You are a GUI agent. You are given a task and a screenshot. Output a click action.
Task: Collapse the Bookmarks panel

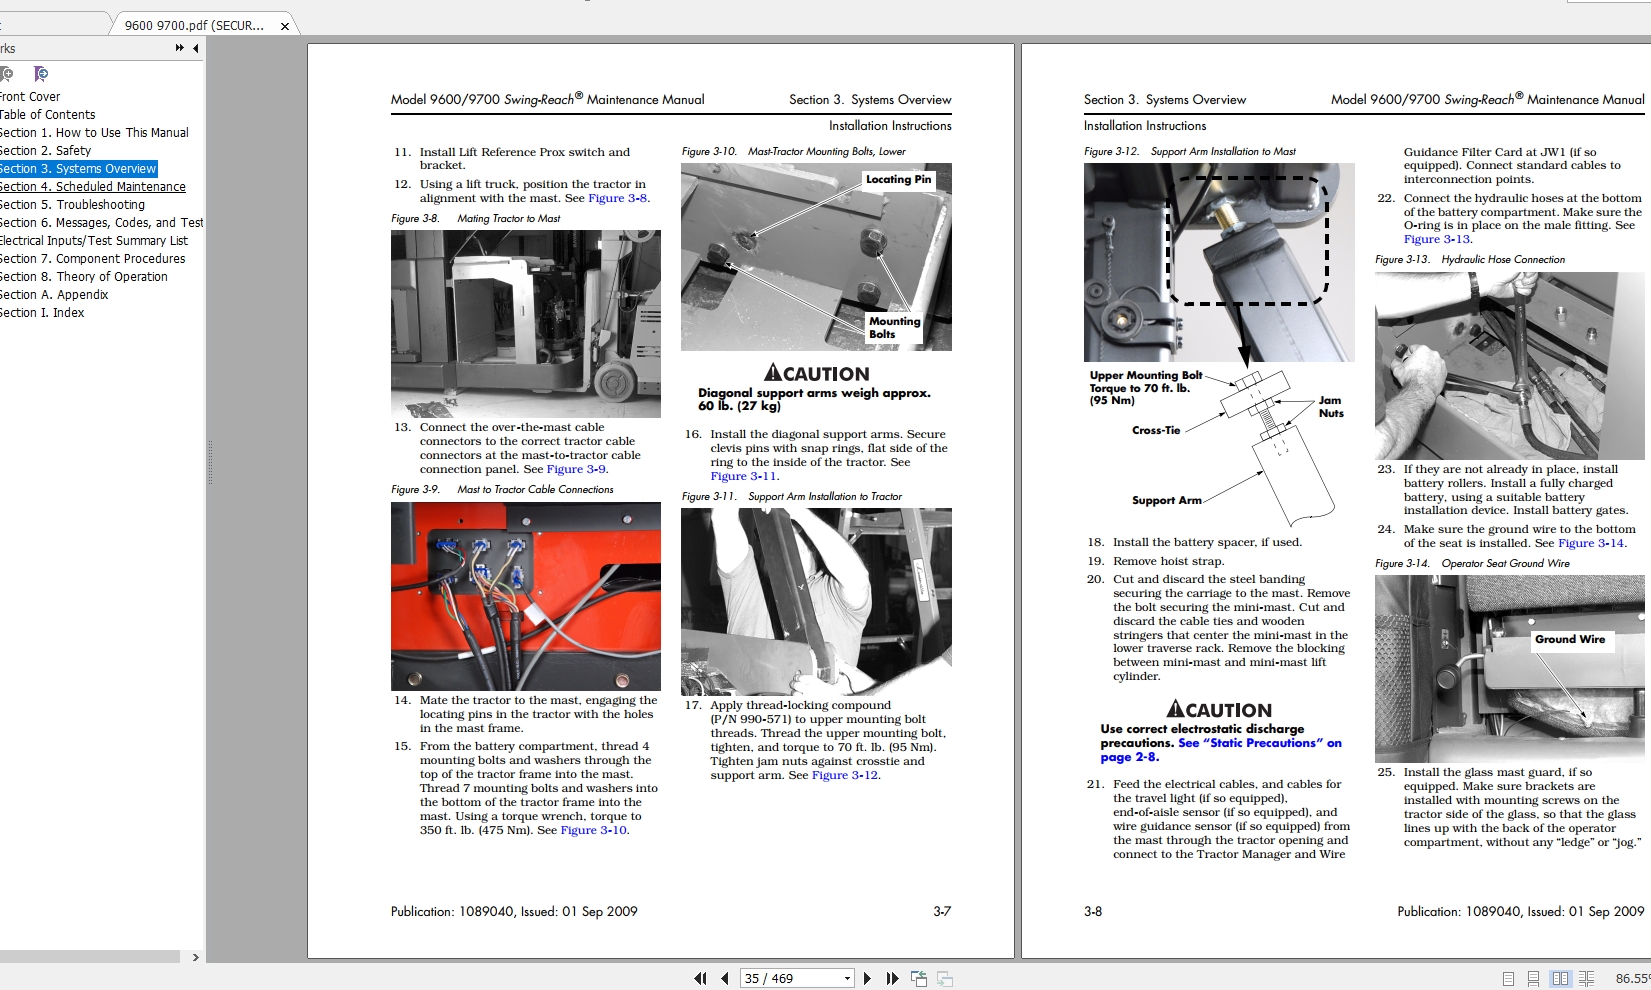(195, 48)
